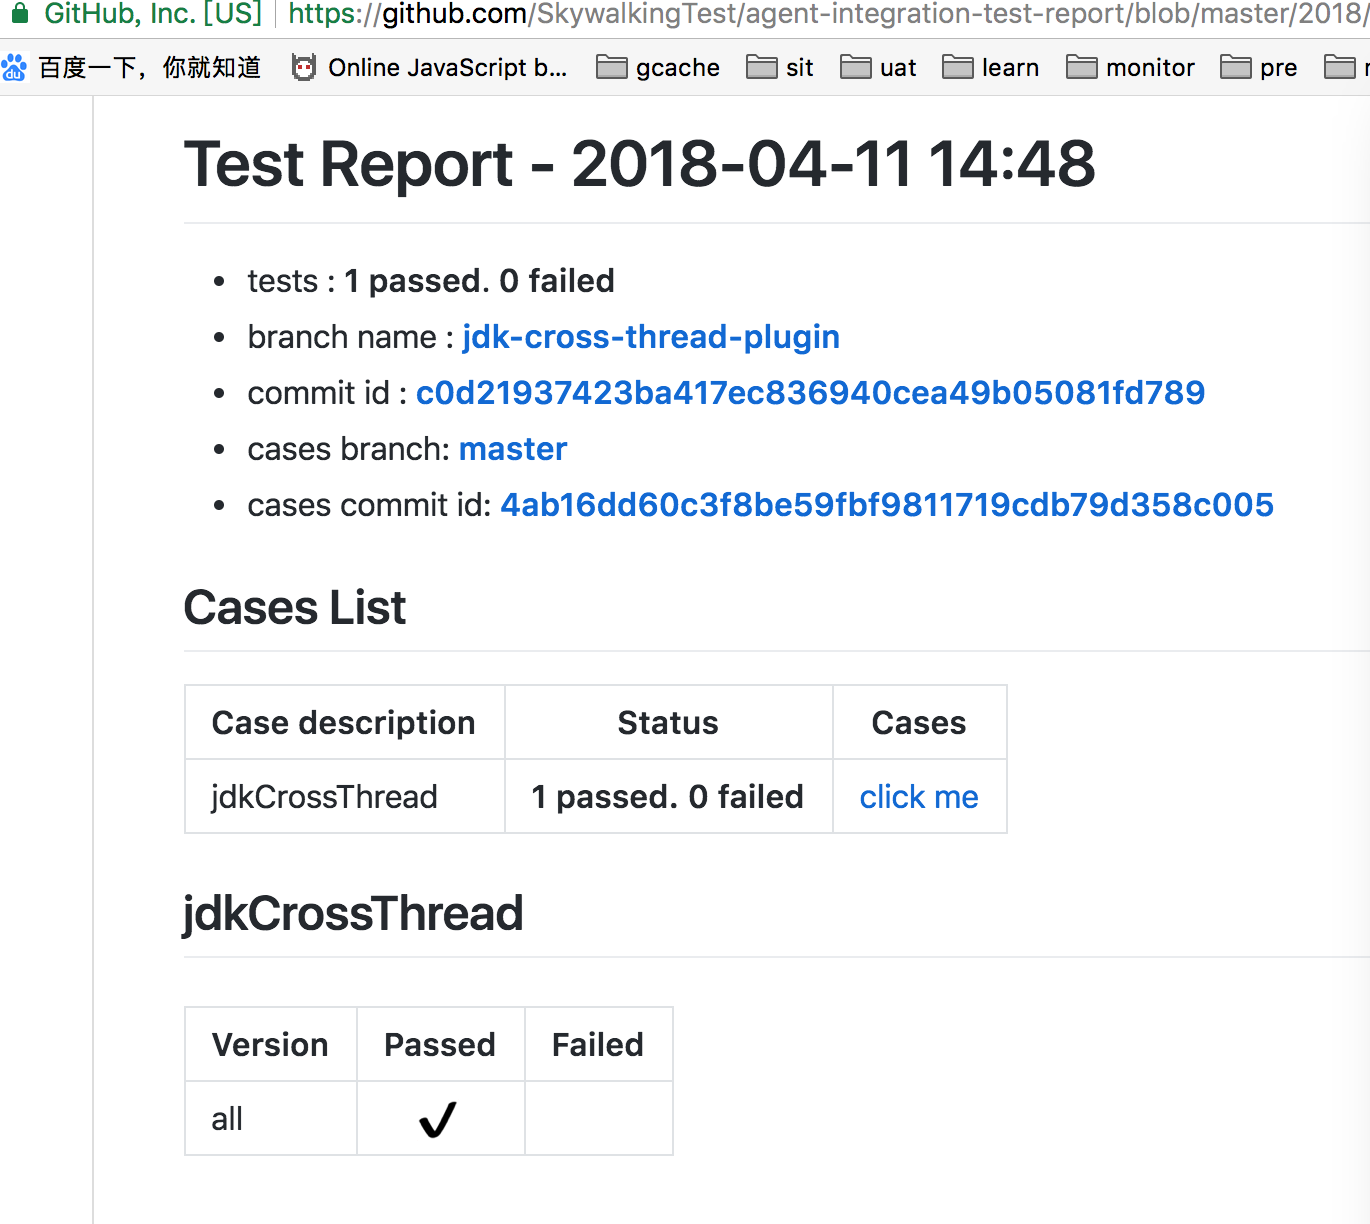Open the pre bookmark folder
The height and width of the screenshot is (1224, 1370).
click(x=1258, y=68)
